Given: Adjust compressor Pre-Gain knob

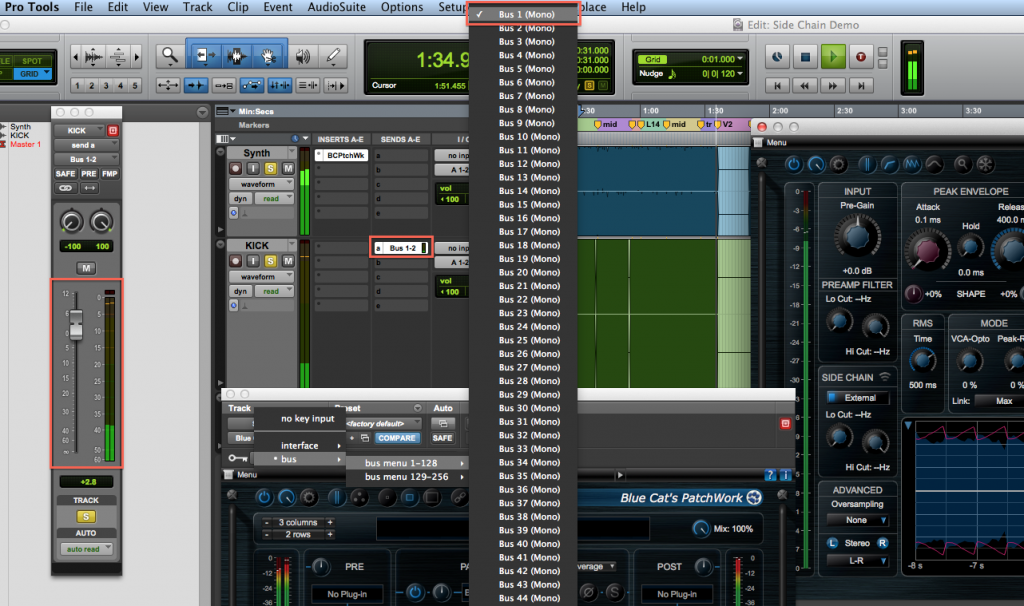Looking at the screenshot, I should [857, 238].
